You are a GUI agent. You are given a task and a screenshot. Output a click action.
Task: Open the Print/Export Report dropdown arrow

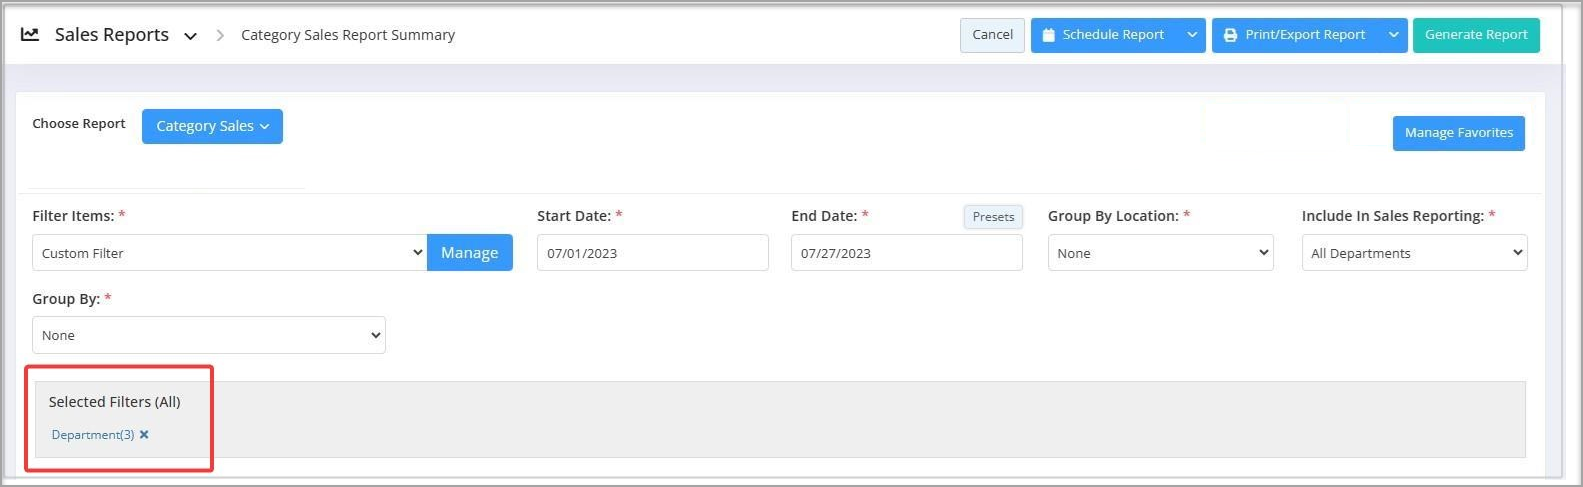point(1394,35)
